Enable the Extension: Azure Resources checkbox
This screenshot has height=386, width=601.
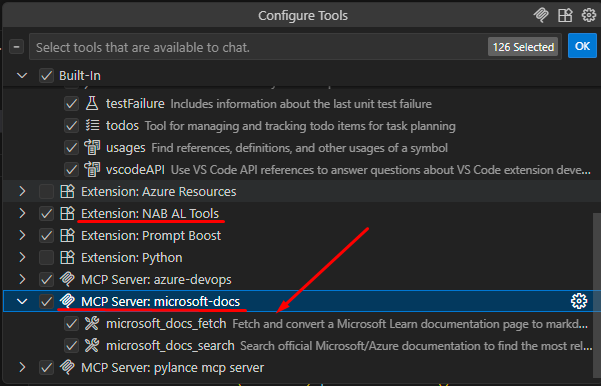[46, 191]
